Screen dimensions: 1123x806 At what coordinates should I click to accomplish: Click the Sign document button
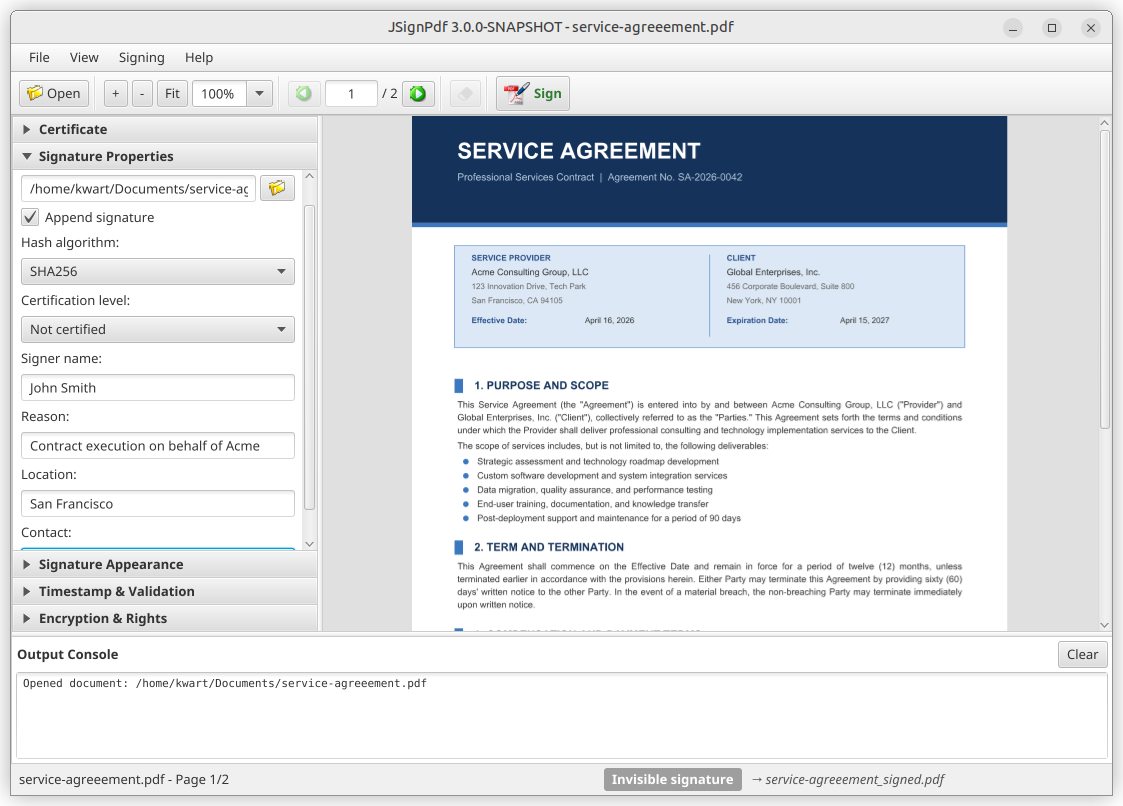533,94
